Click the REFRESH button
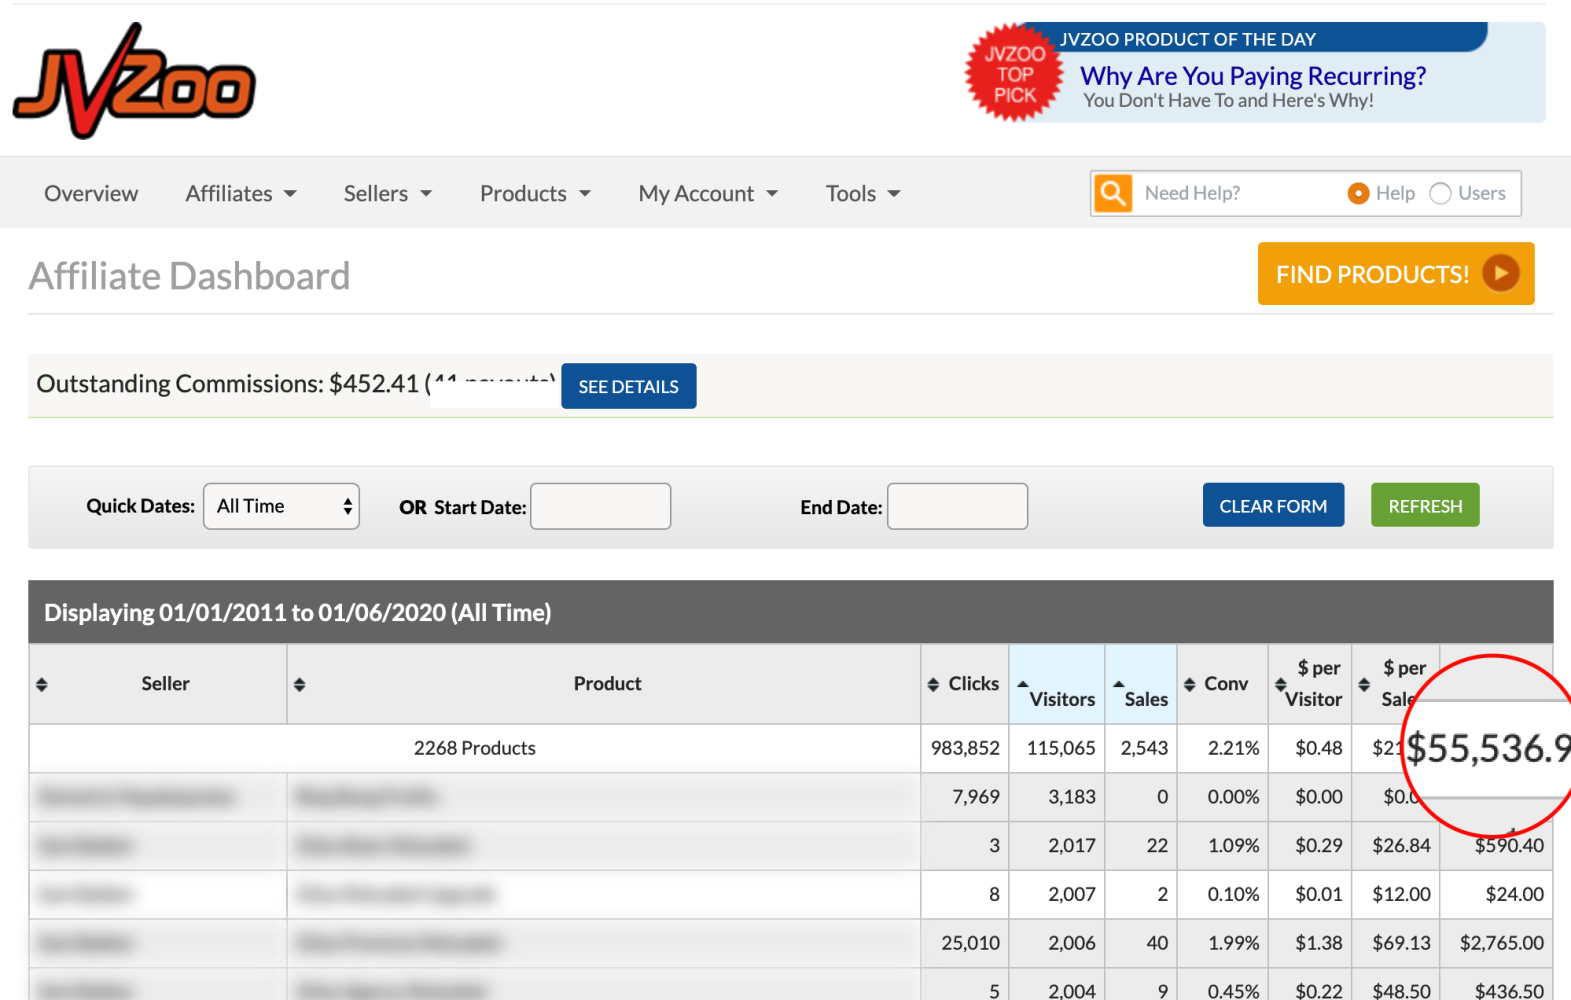The width and height of the screenshot is (1571, 1000). point(1425,505)
